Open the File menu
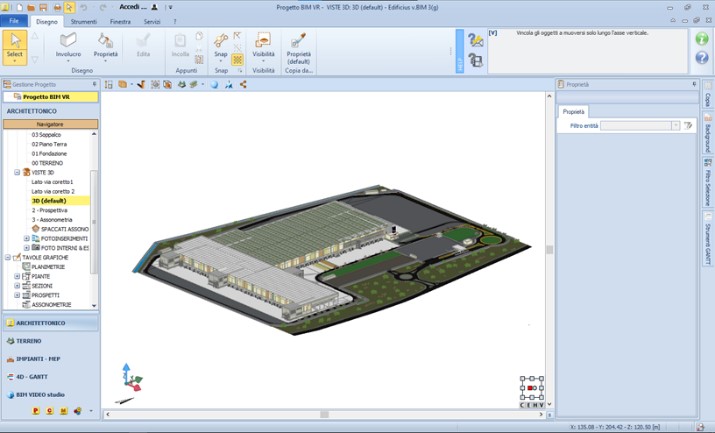 [x=15, y=20]
